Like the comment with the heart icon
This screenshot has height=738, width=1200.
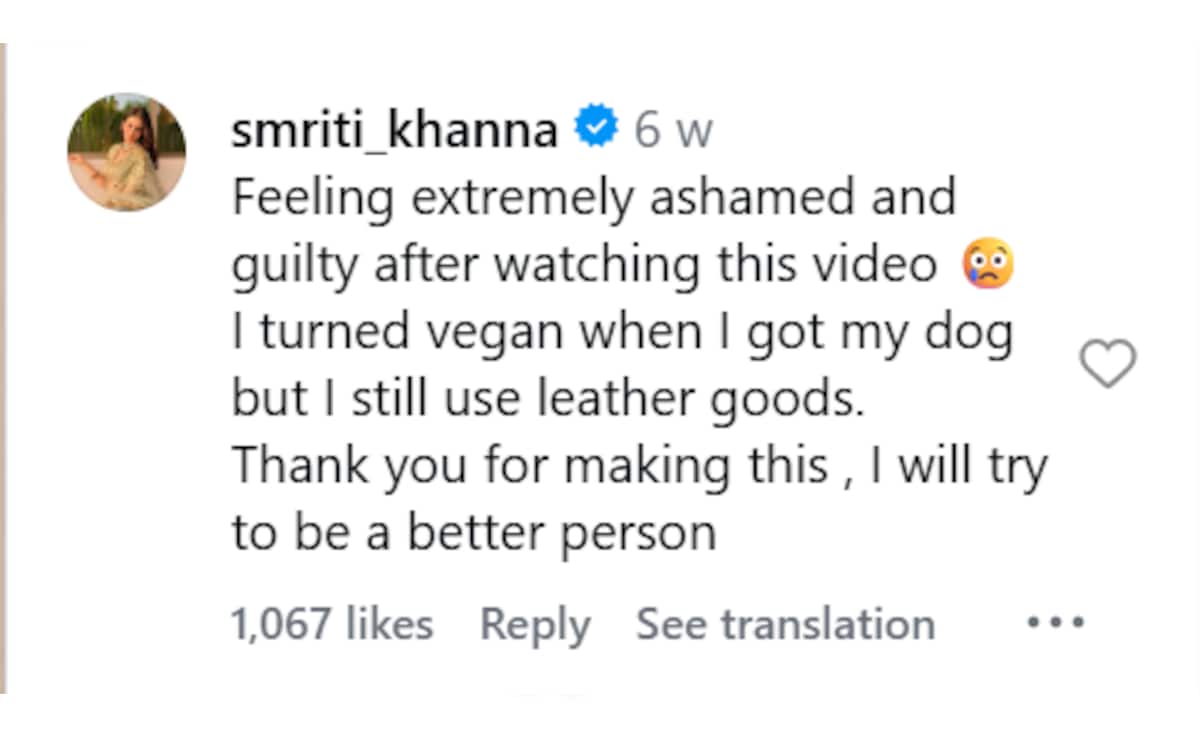coord(1109,364)
